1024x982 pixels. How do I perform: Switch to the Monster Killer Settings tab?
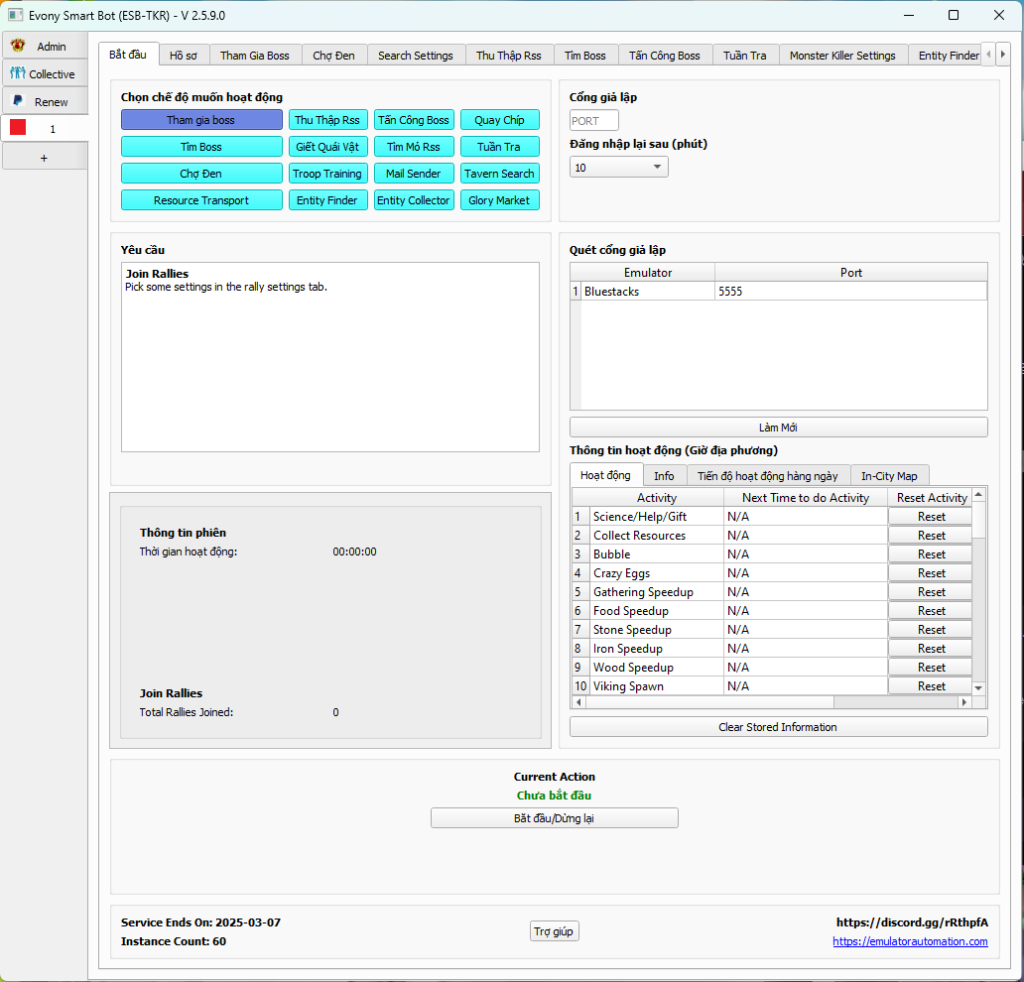pyautogui.click(x=842, y=56)
